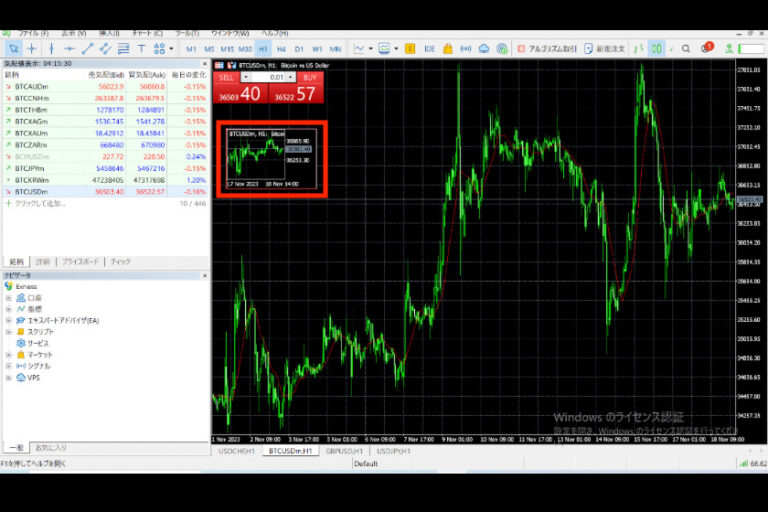Open the lot volume dropdown arrow

click(x=245, y=76)
